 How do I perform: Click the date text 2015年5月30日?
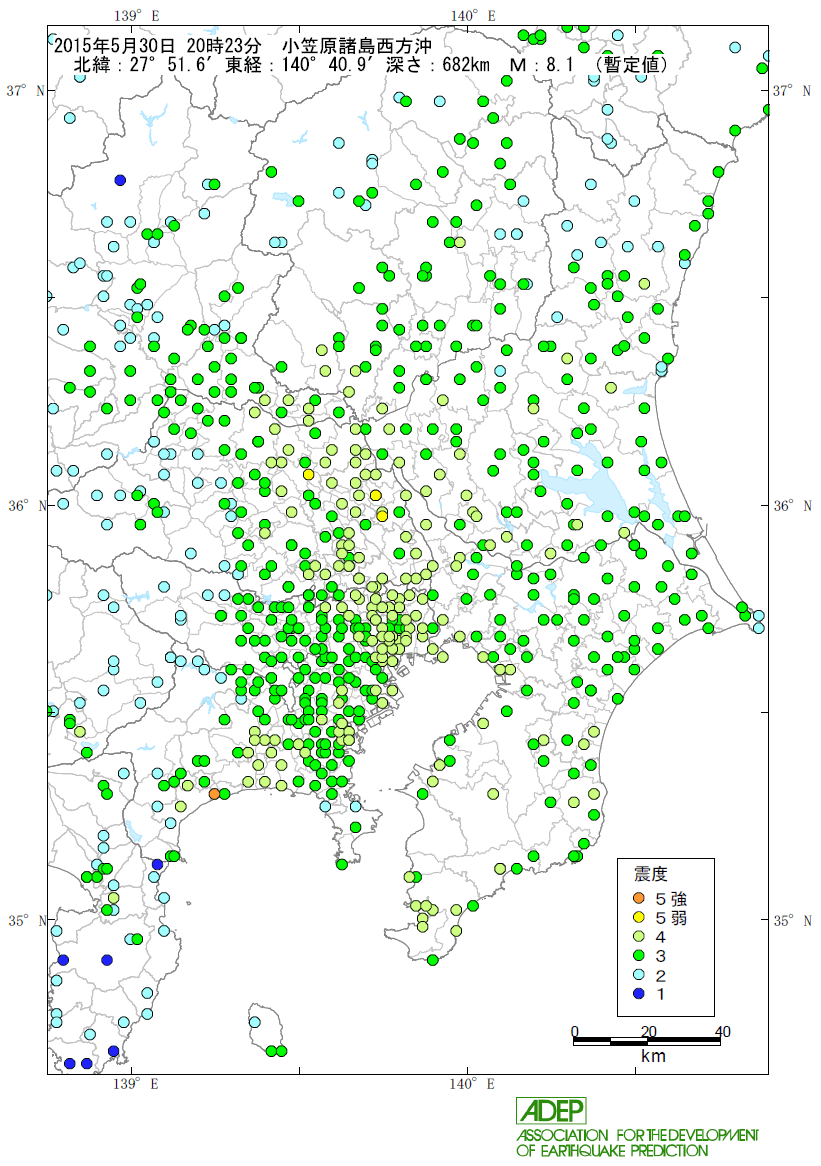(114, 45)
